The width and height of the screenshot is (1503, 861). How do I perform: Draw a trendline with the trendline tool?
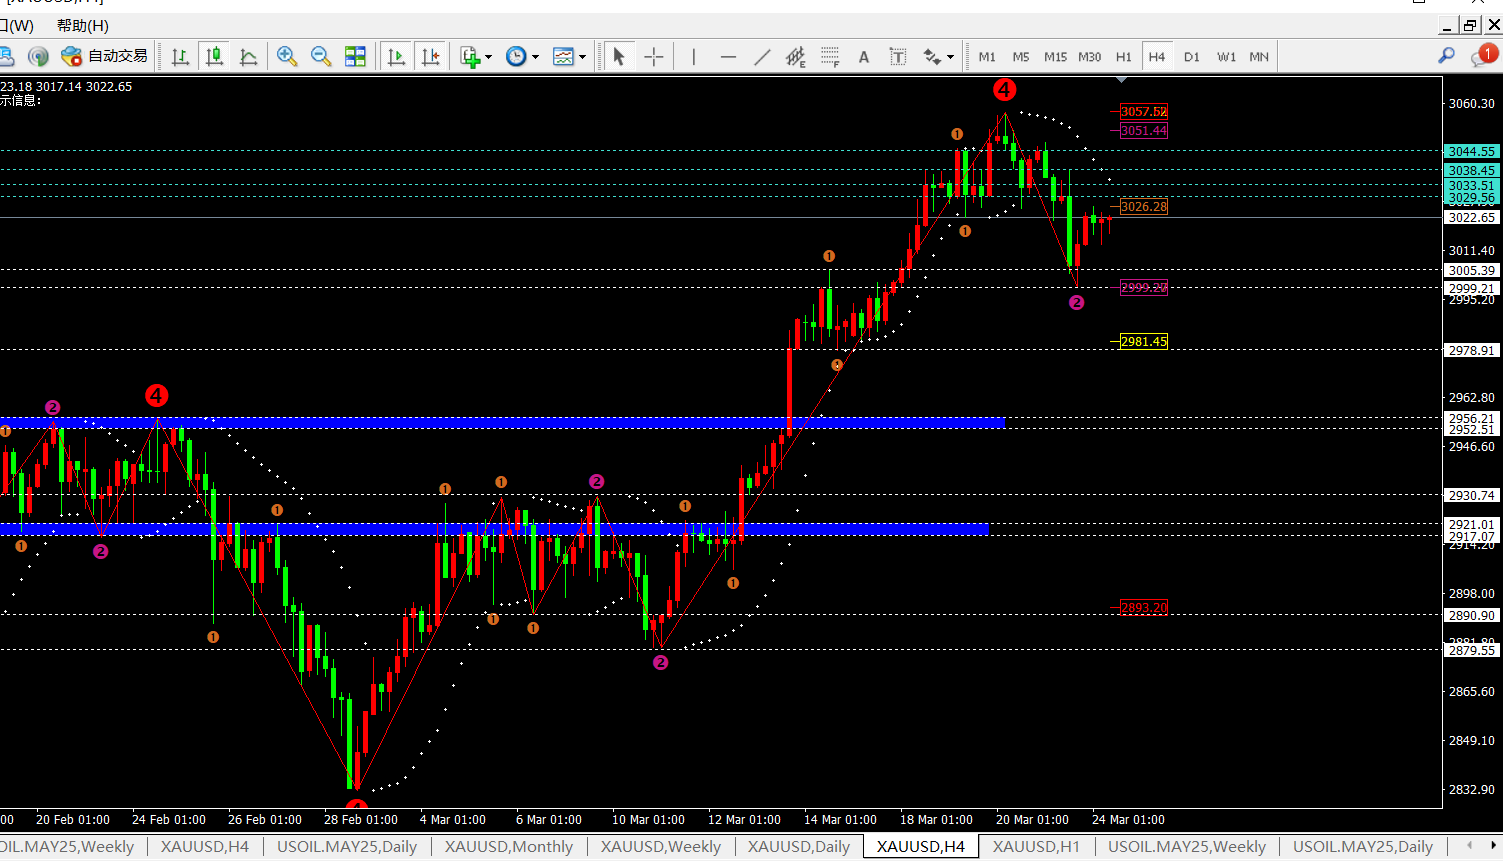(x=762, y=57)
